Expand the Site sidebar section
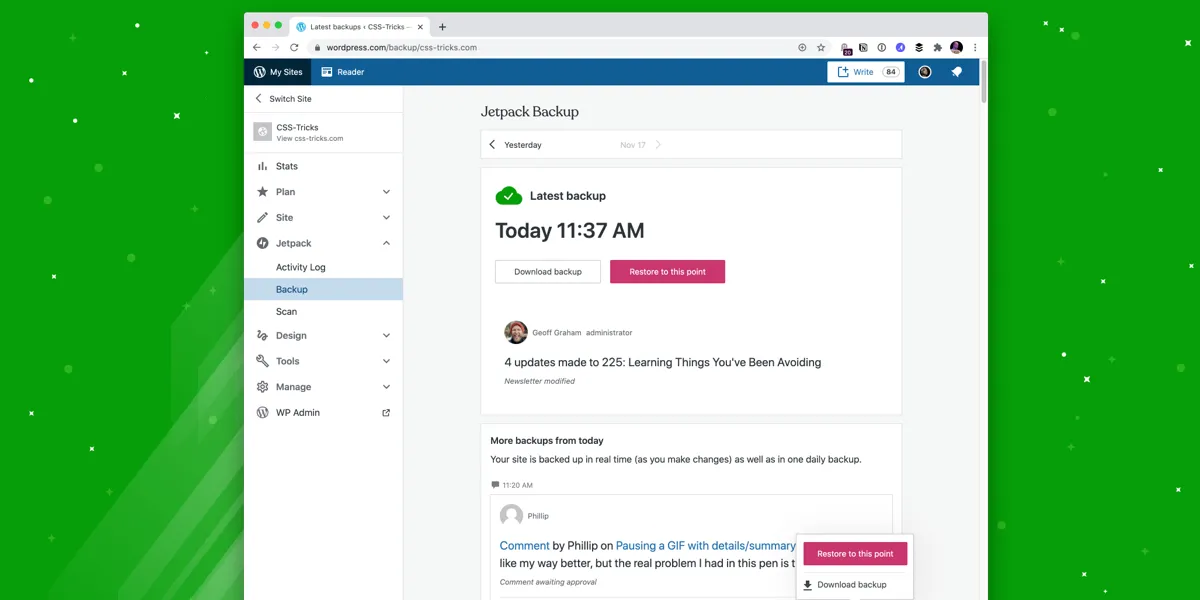The image size is (1200, 600). (323, 217)
